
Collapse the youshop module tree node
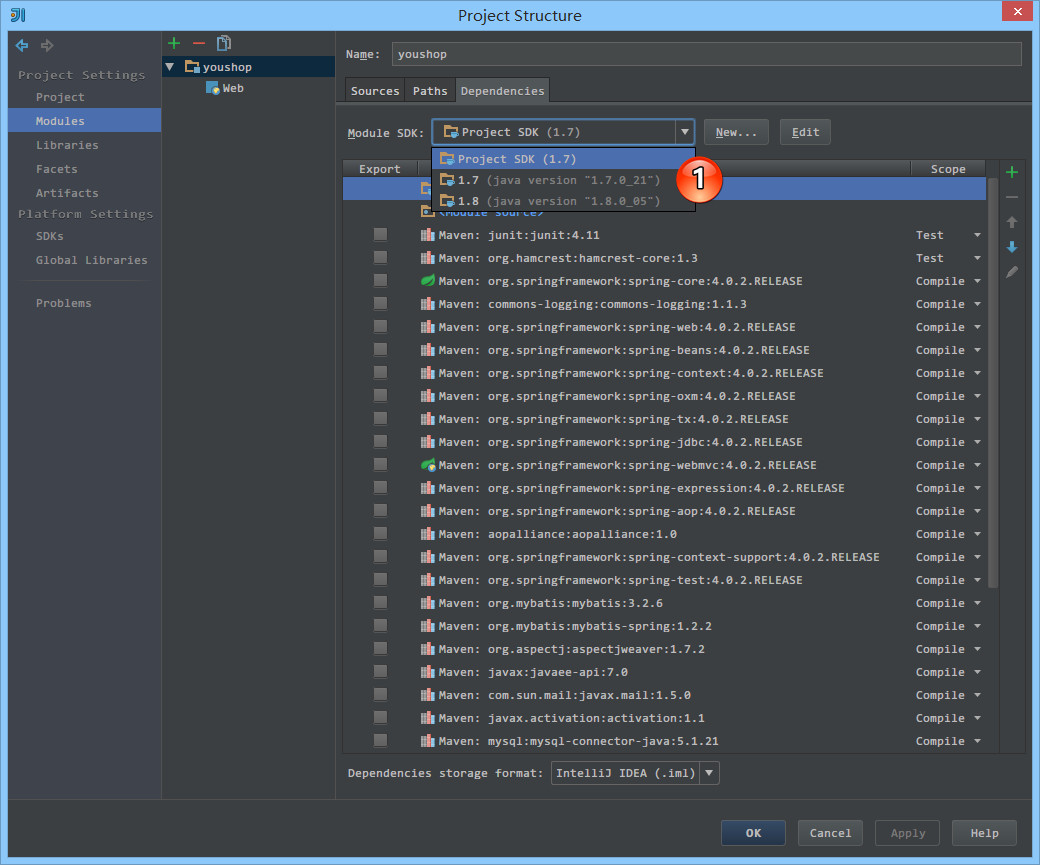[170, 67]
